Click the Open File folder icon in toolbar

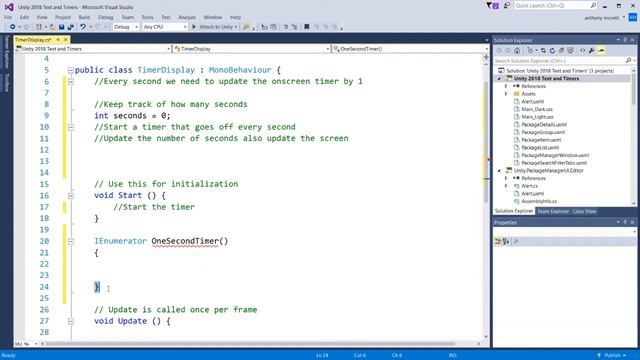coord(52,27)
